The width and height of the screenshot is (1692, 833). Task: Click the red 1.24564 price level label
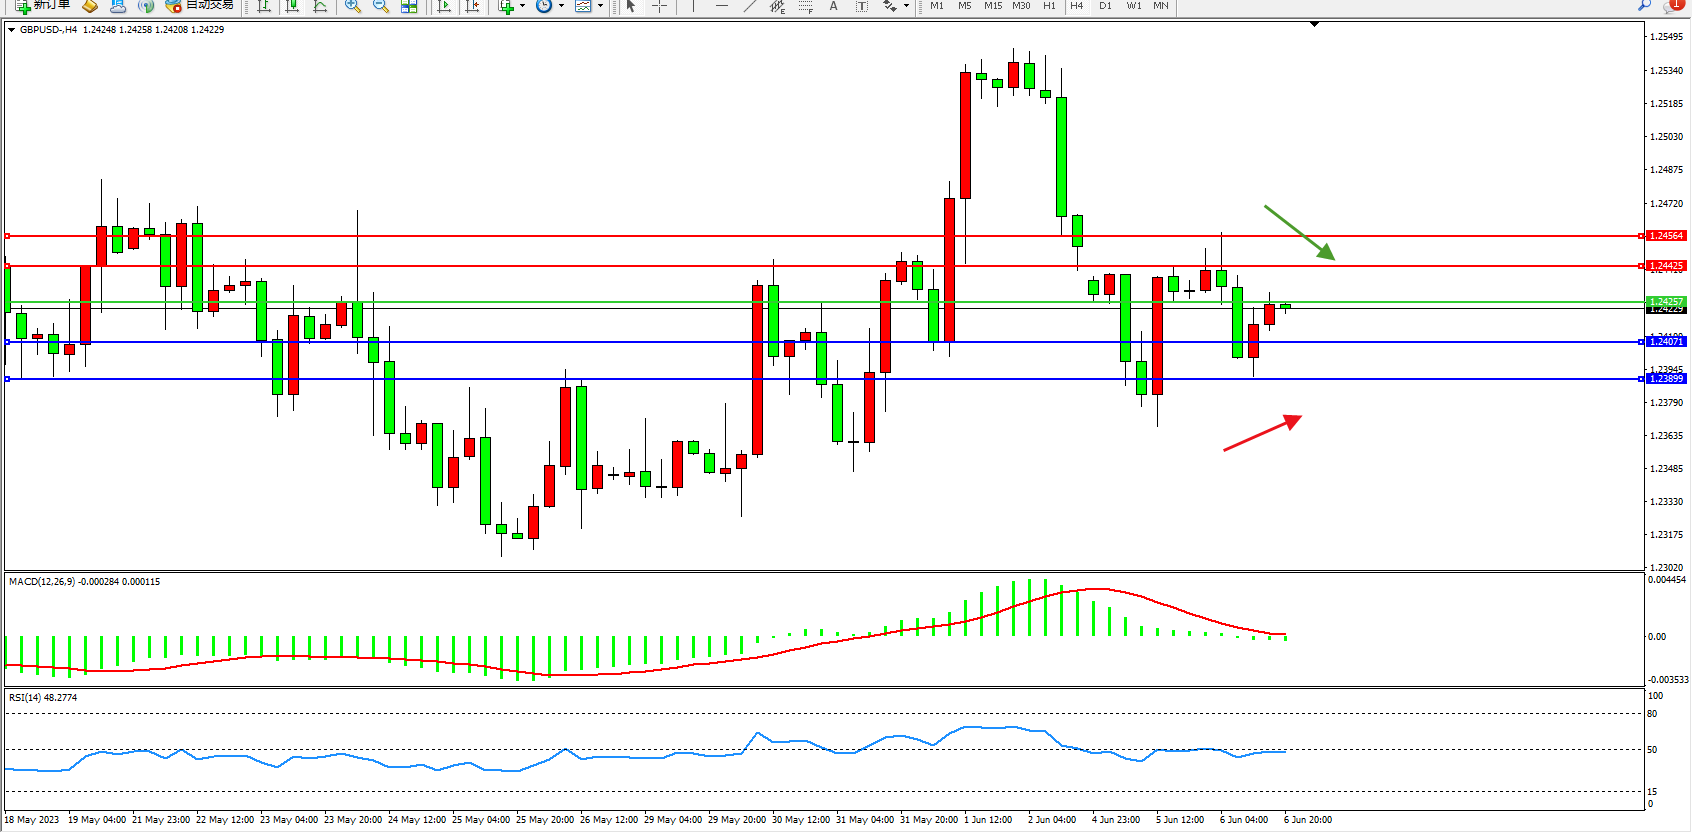coord(1666,236)
